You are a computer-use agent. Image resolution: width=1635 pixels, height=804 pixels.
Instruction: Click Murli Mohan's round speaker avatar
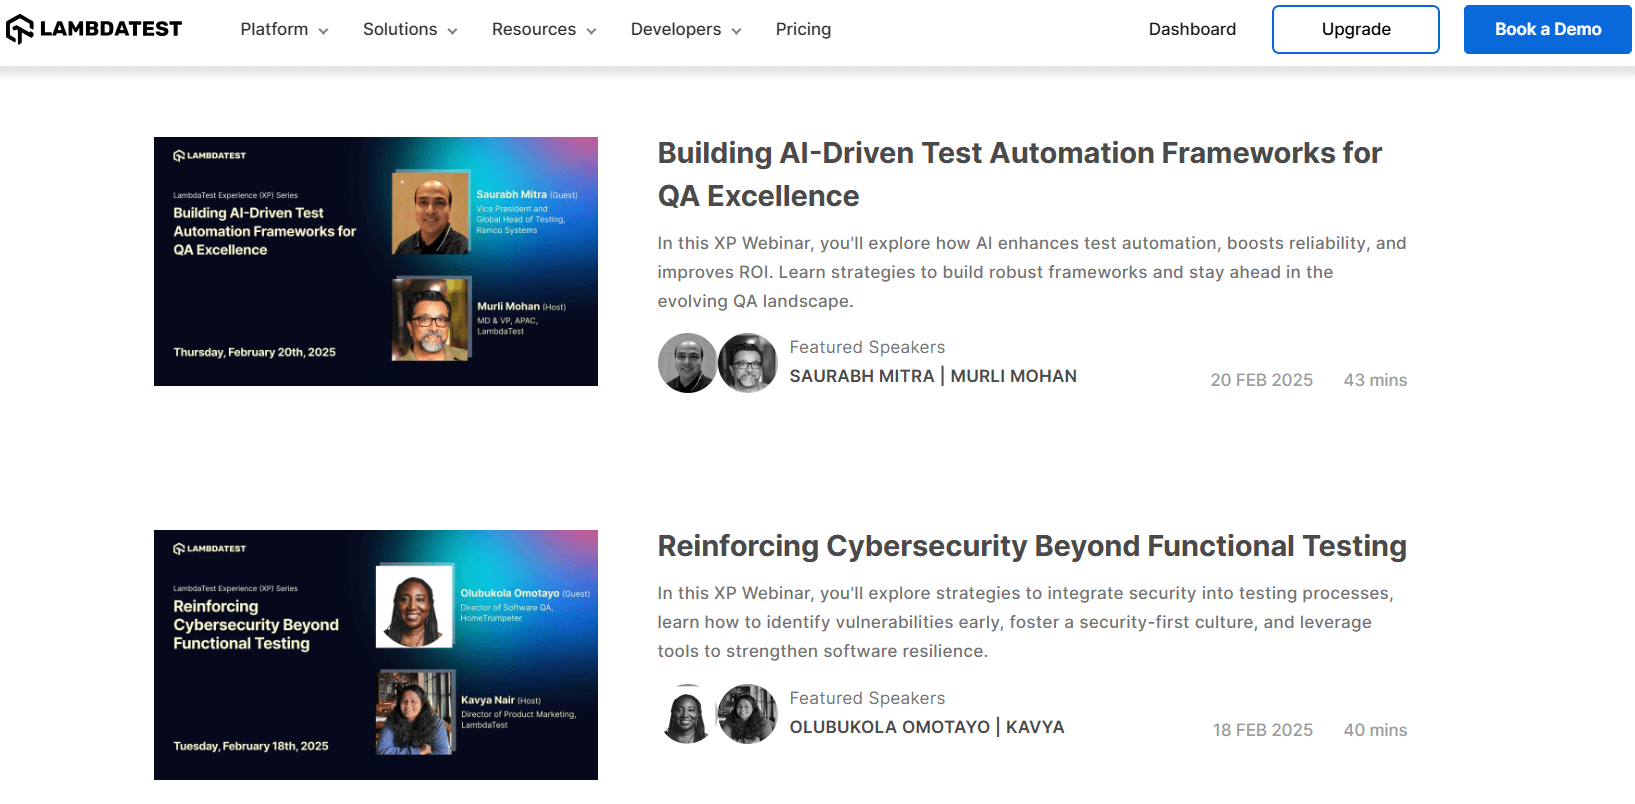pyautogui.click(x=747, y=363)
